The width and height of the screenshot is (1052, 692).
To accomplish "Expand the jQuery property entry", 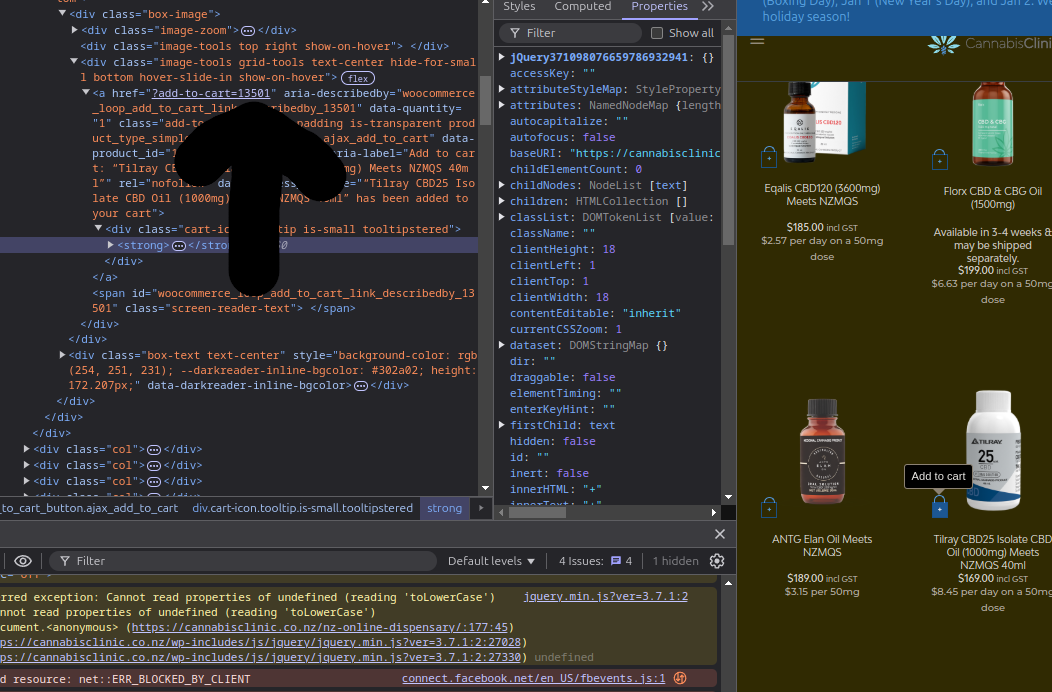I will (501, 57).
